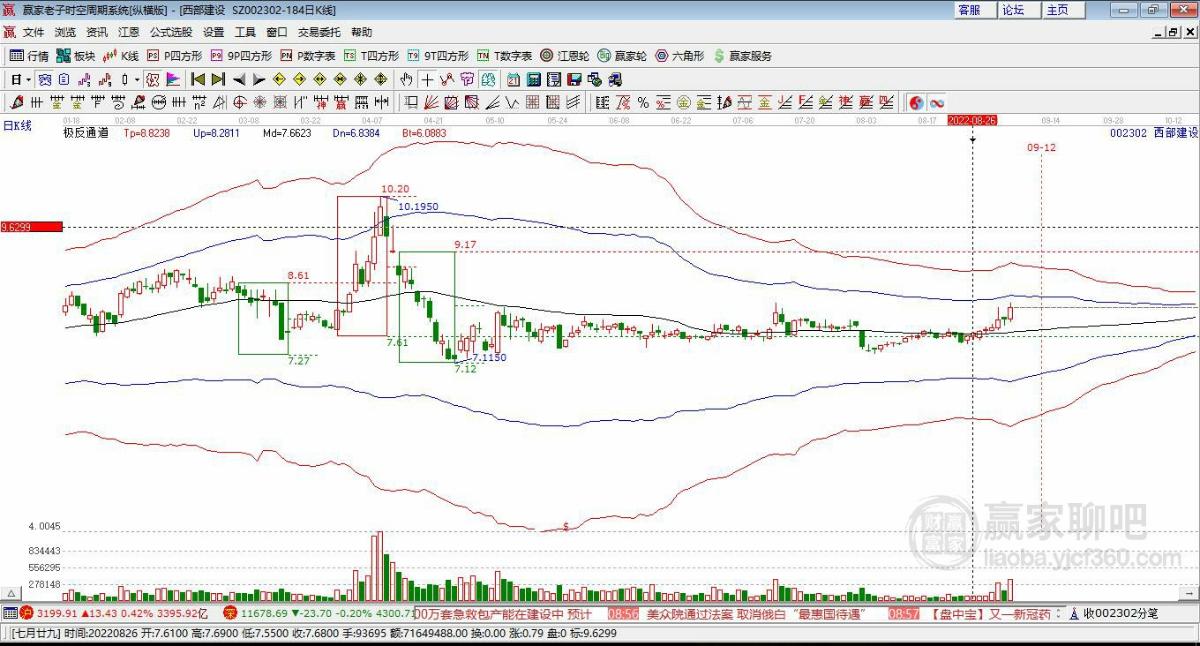
Task: Open the 板块 sector view
Action: [x=76, y=56]
